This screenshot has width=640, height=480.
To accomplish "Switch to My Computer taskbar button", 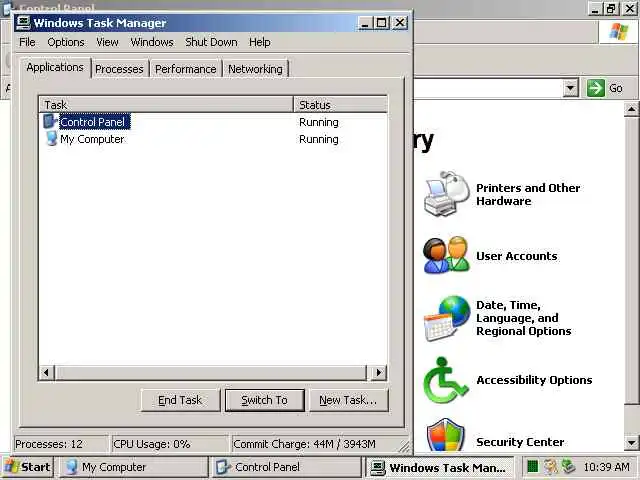I will click(x=134, y=467).
